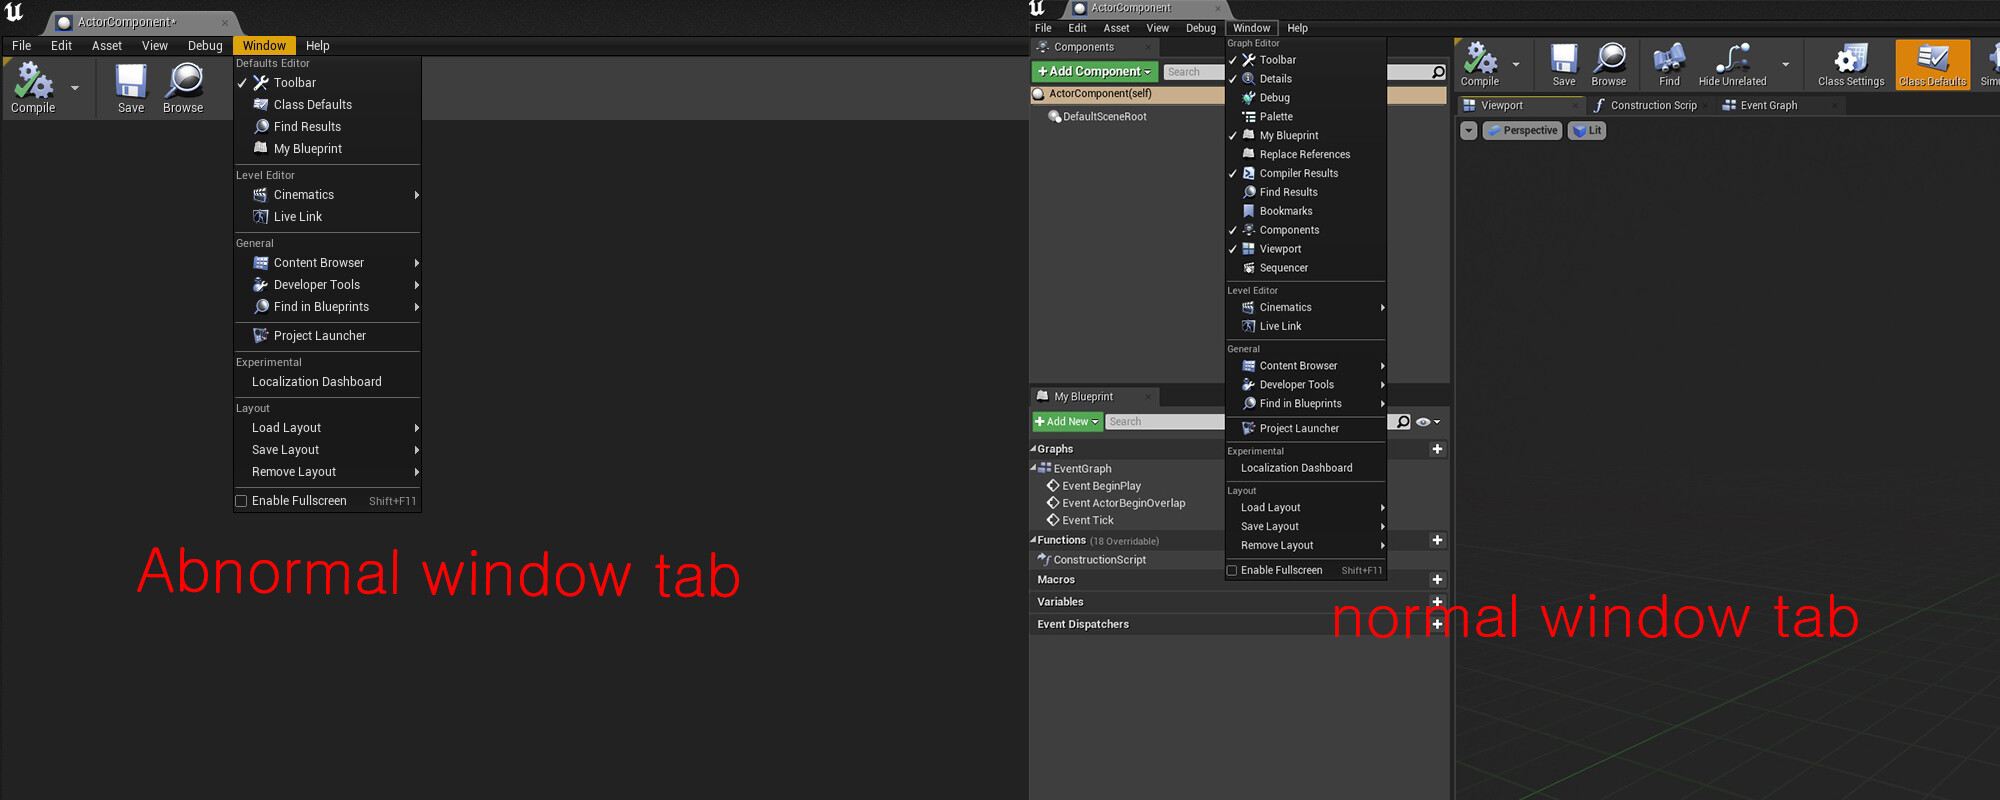
Task: Expand the Cinematics submenu in the left Window menu
Action: [x=327, y=195]
